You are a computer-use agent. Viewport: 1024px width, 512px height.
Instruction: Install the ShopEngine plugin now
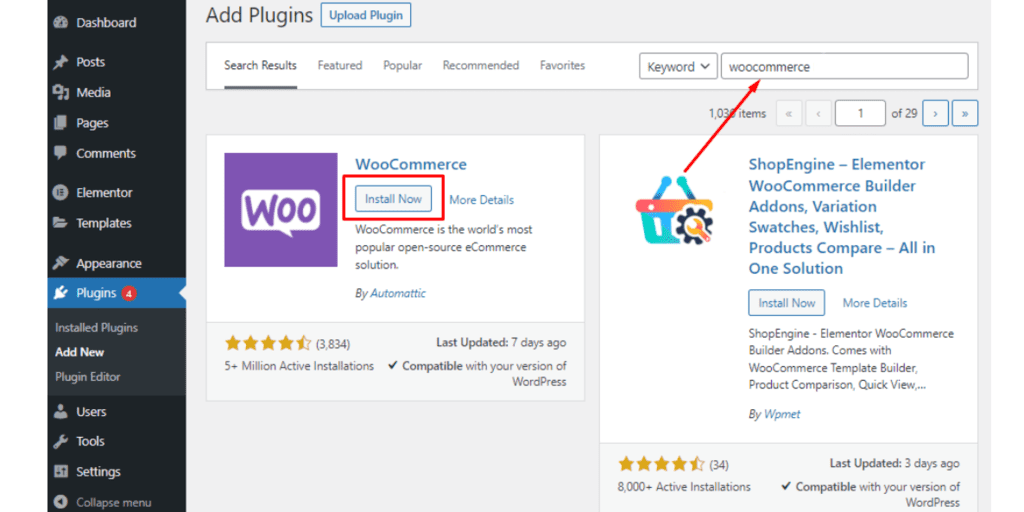[x=786, y=303]
